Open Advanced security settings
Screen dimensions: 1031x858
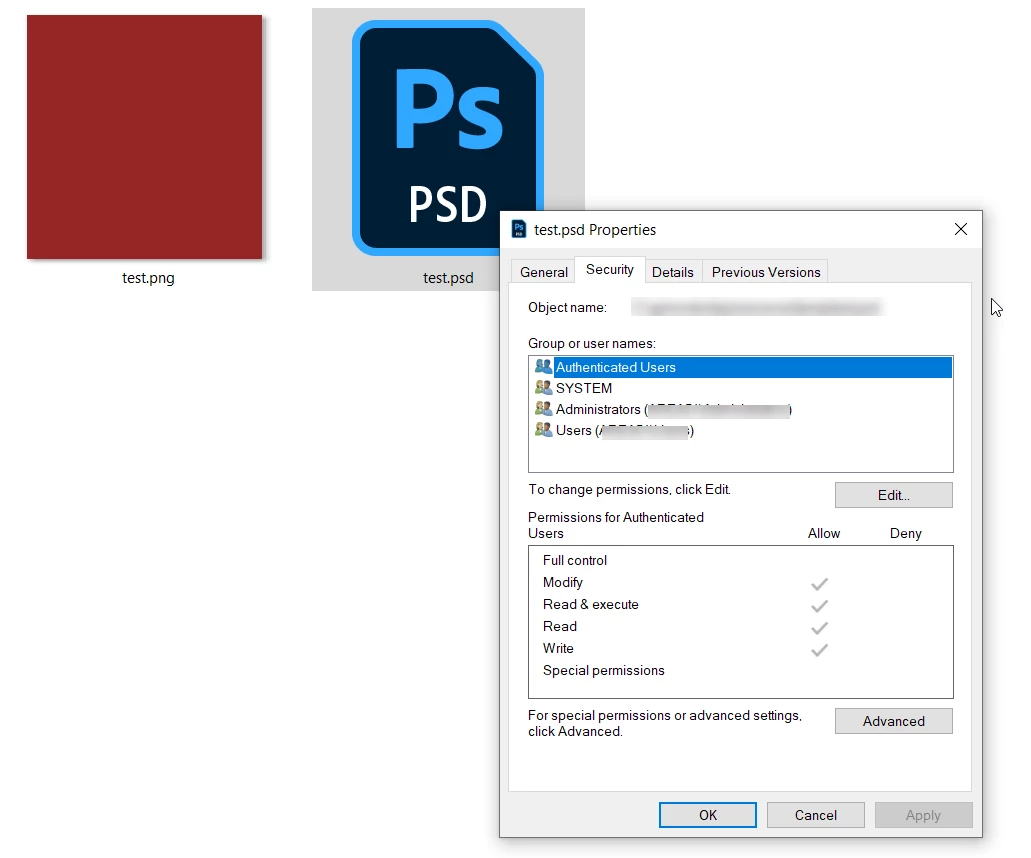(894, 721)
